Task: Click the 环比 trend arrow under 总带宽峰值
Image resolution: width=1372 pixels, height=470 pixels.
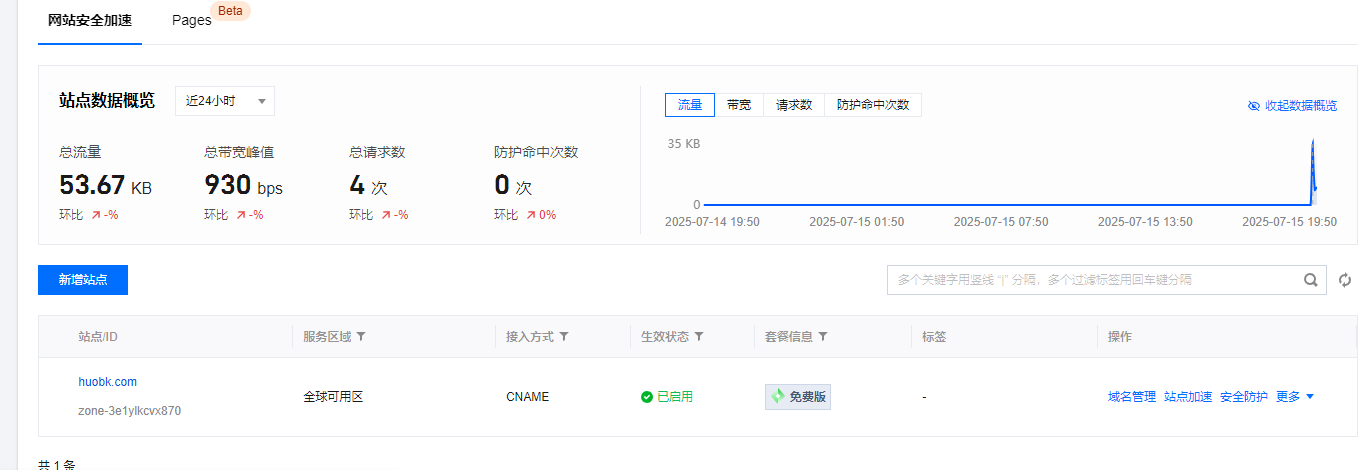Action: tap(241, 215)
